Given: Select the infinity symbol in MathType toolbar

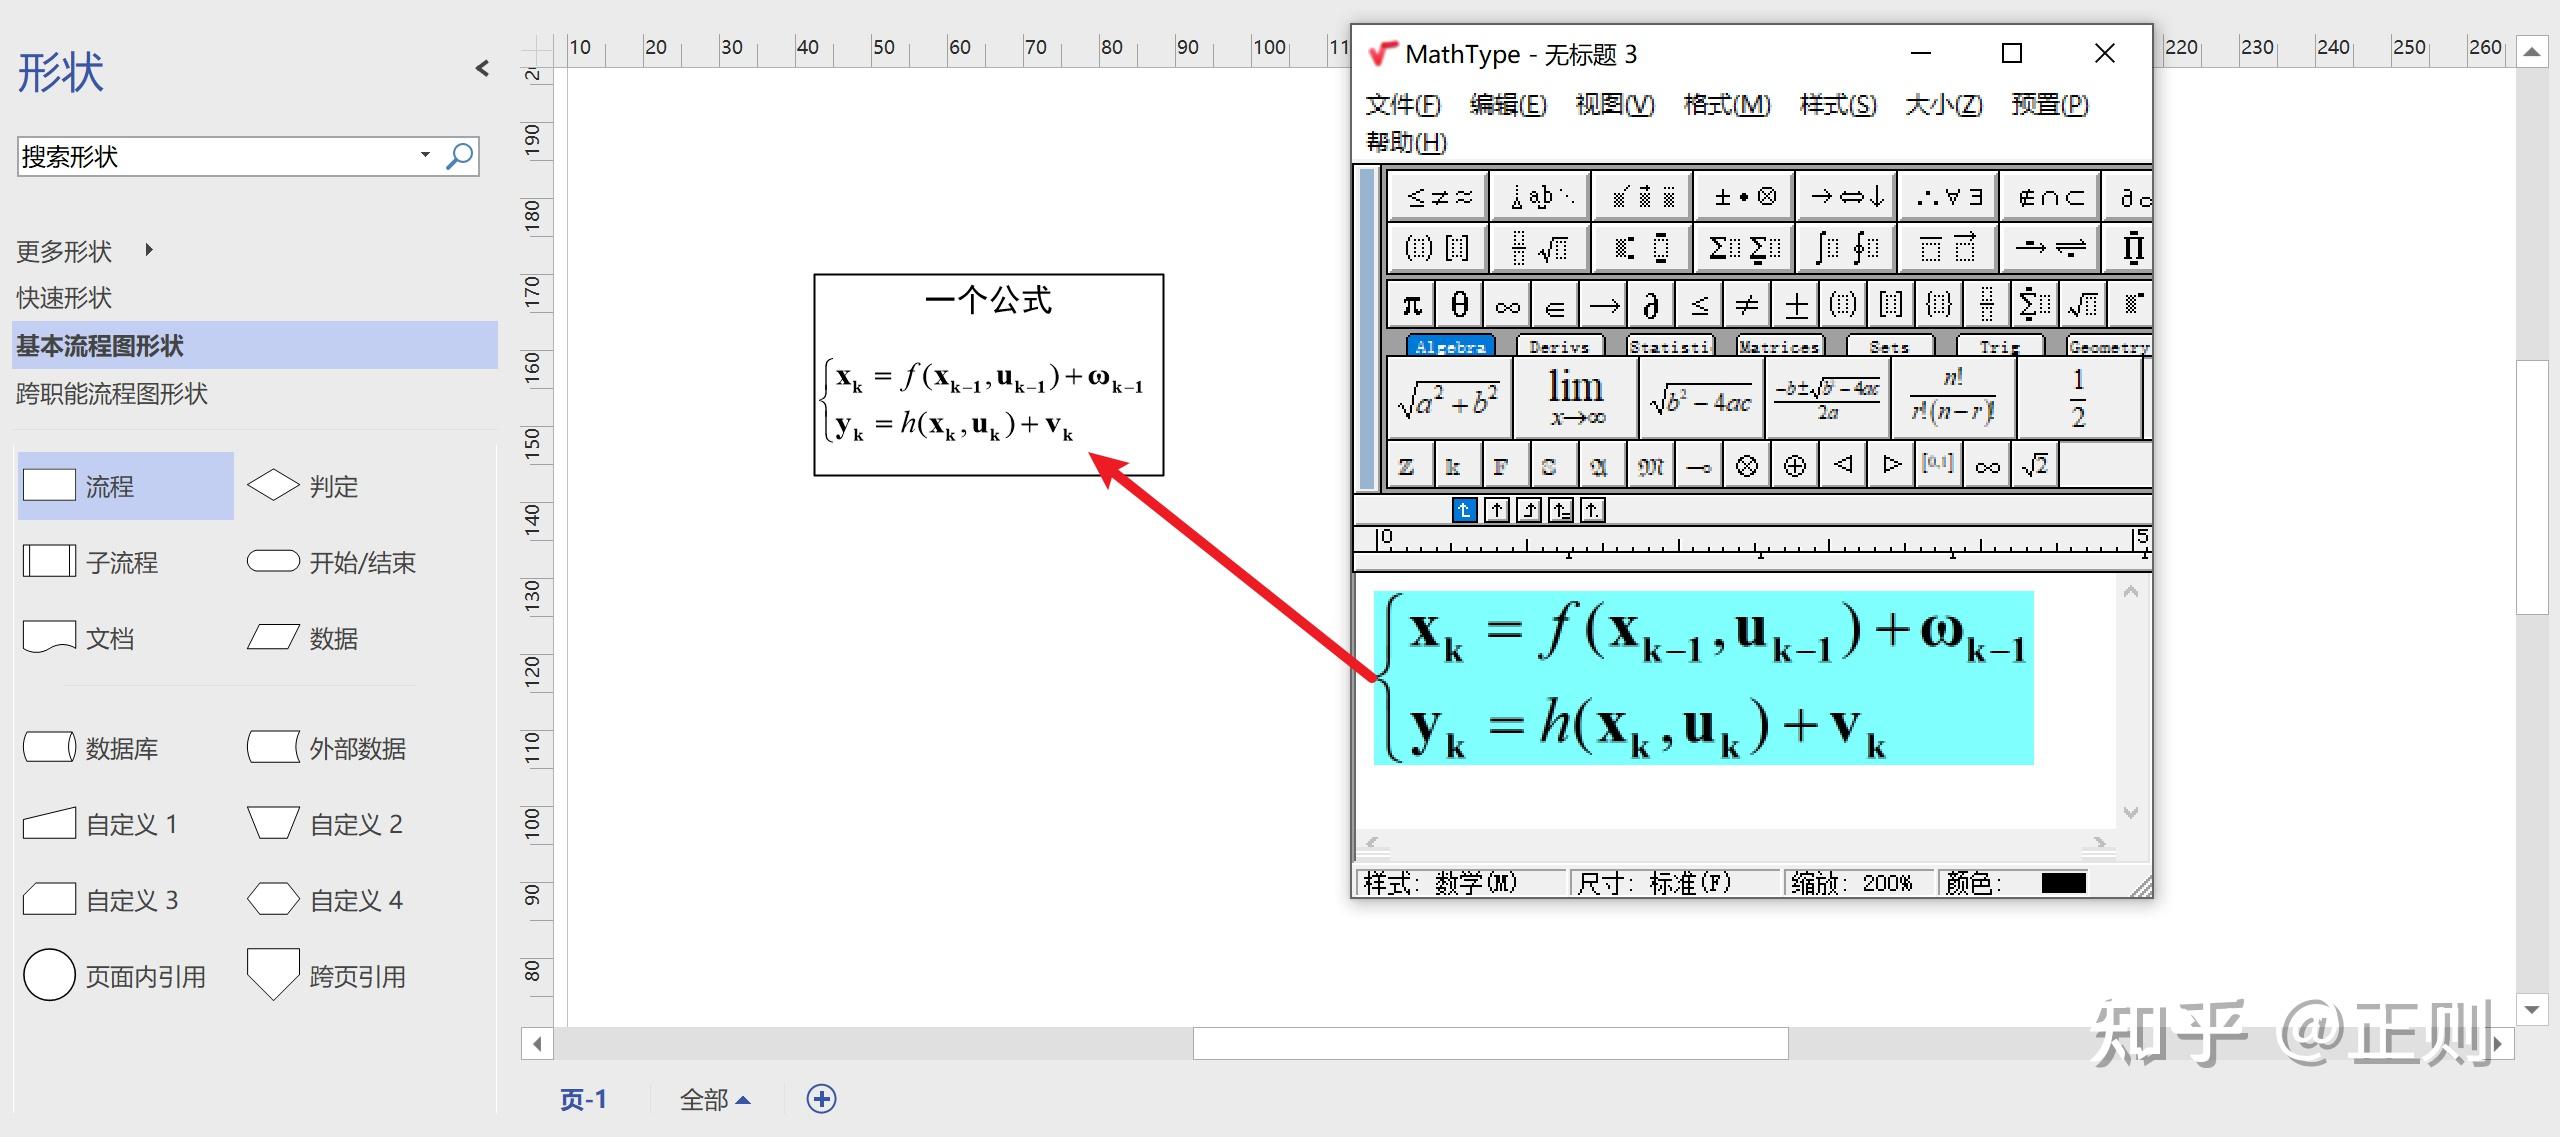Looking at the screenshot, I should click(1508, 303).
